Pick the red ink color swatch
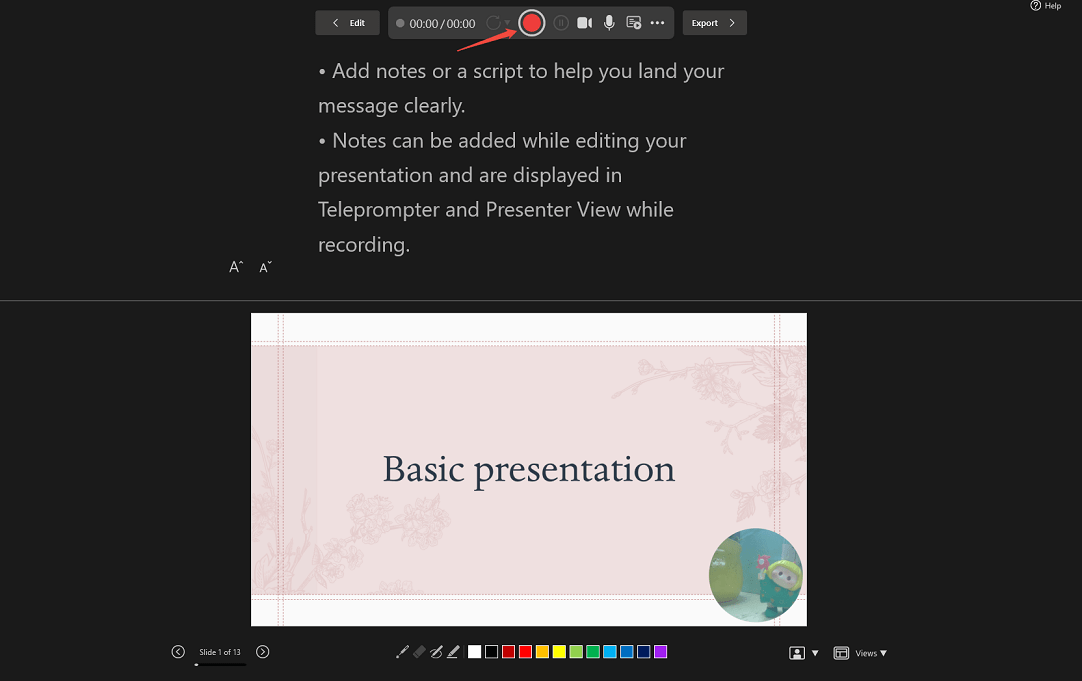The image size is (1082, 681). pos(525,651)
